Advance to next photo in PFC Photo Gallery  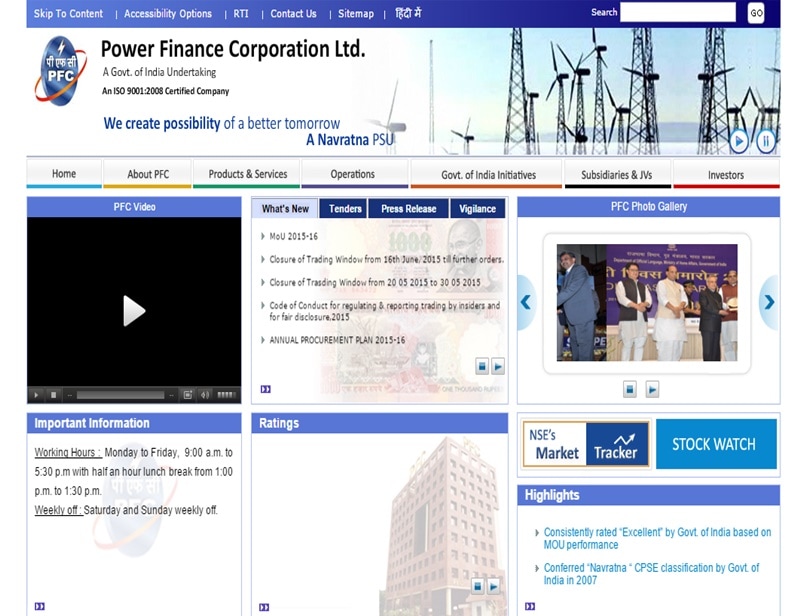(768, 302)
